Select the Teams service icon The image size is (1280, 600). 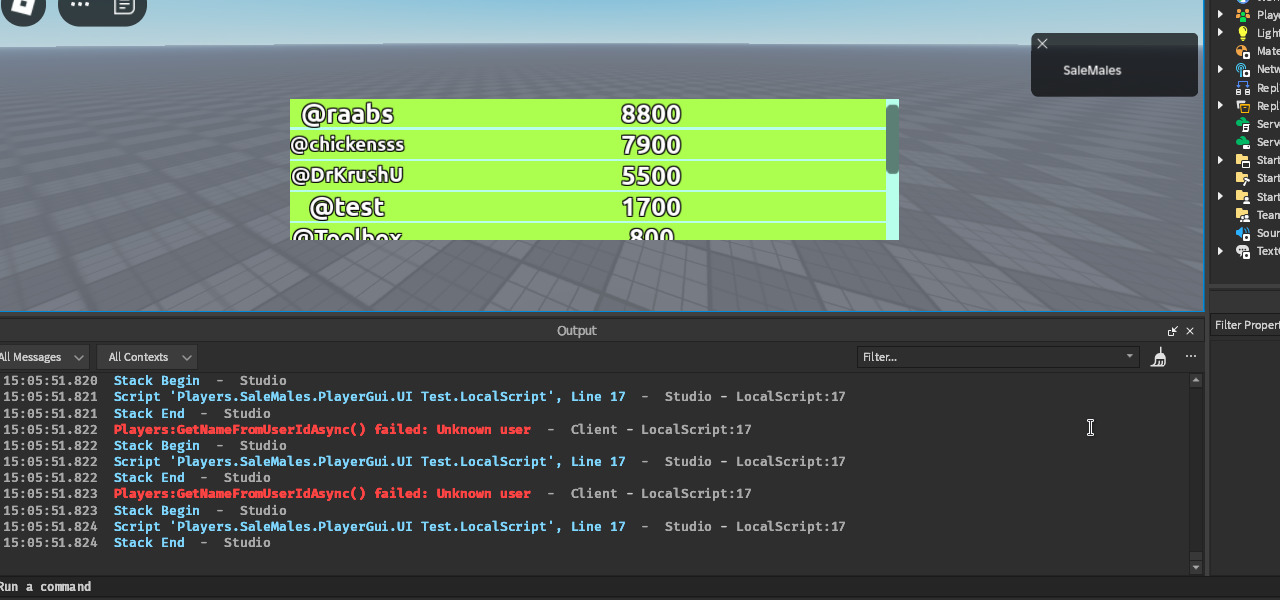[x=1243, y=214]
